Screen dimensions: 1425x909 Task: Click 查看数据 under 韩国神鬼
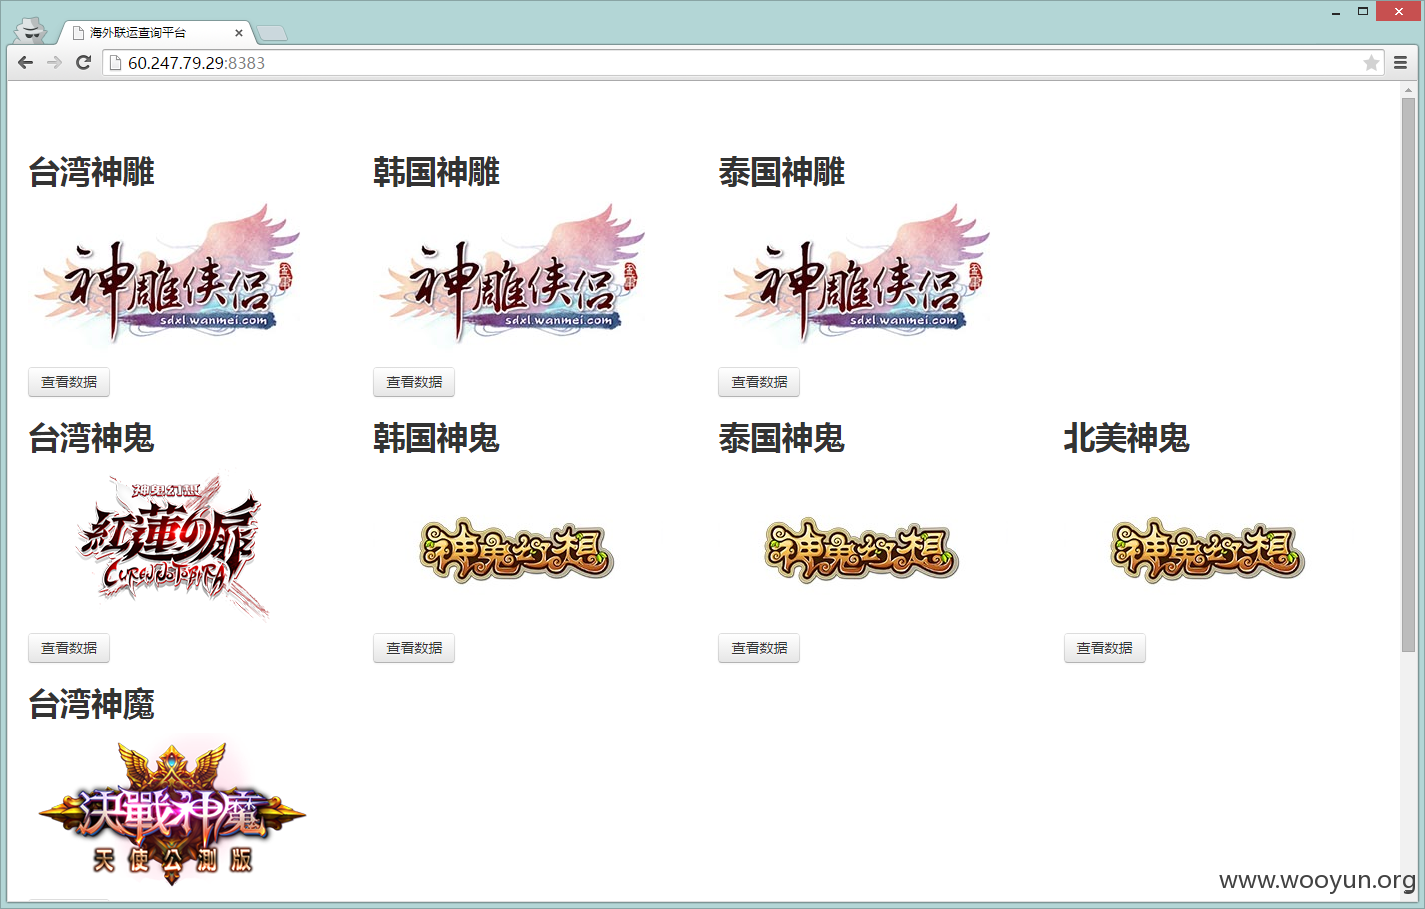(414, 648)
